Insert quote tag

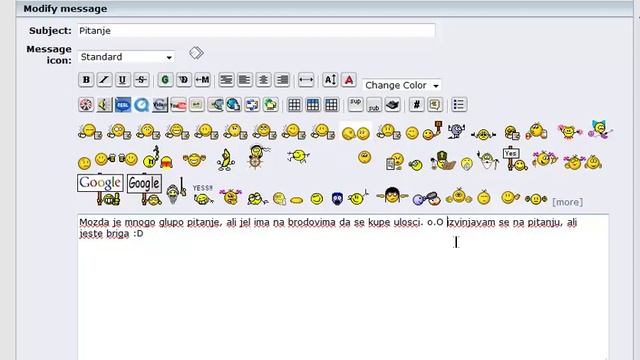(x=435, y=105)
